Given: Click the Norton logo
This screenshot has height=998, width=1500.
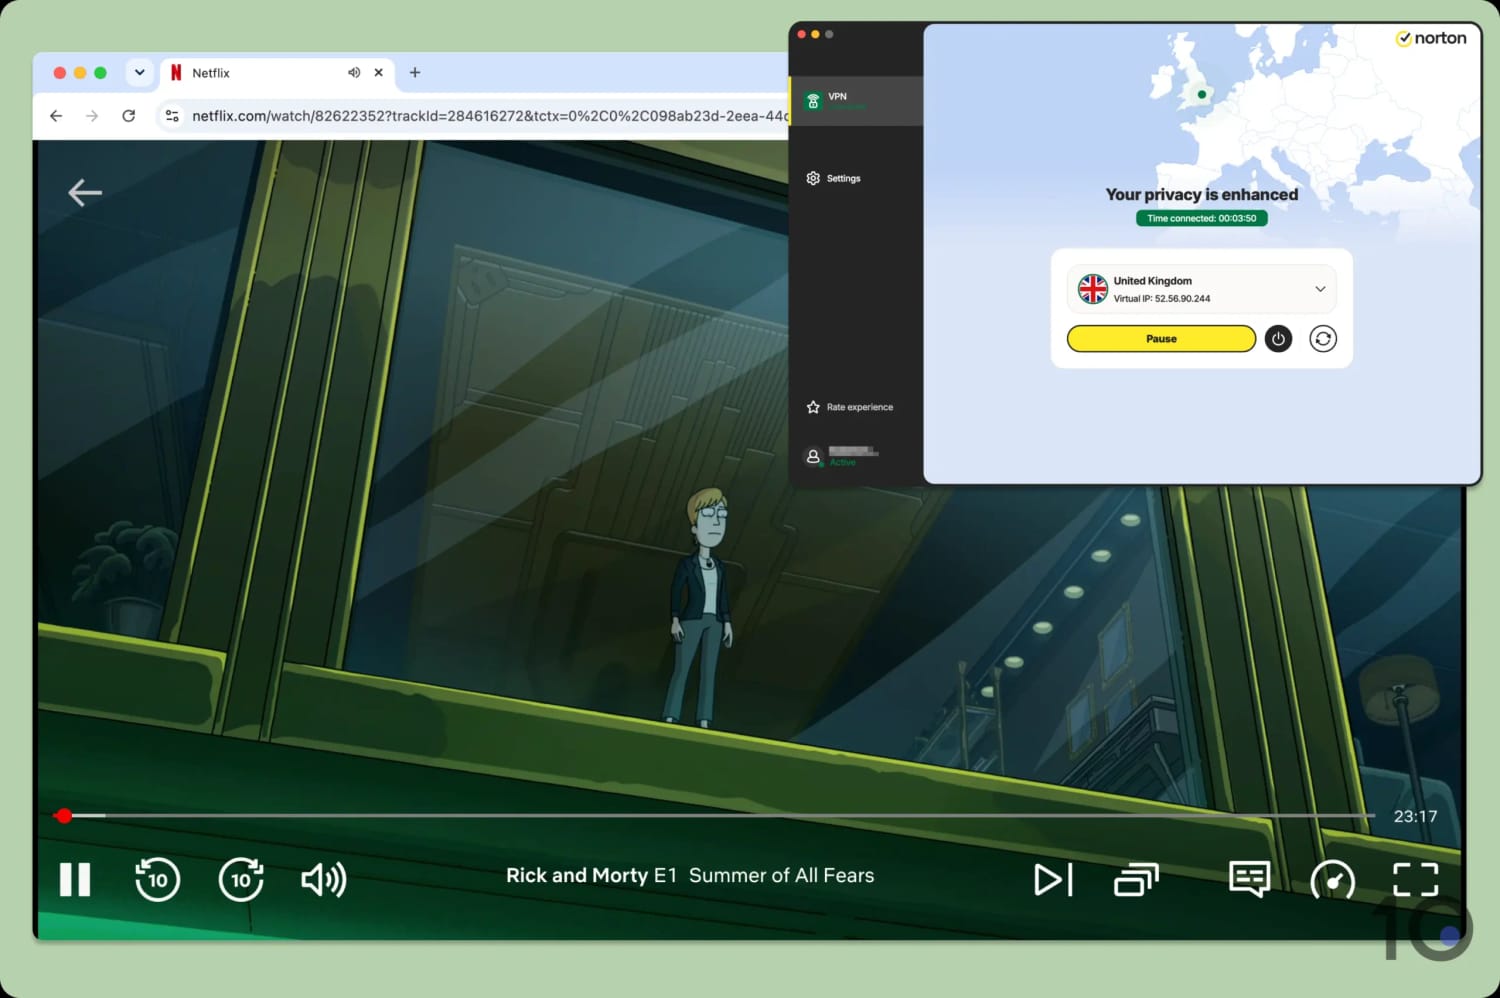Looking at the screenshot, I should 1431,38.
